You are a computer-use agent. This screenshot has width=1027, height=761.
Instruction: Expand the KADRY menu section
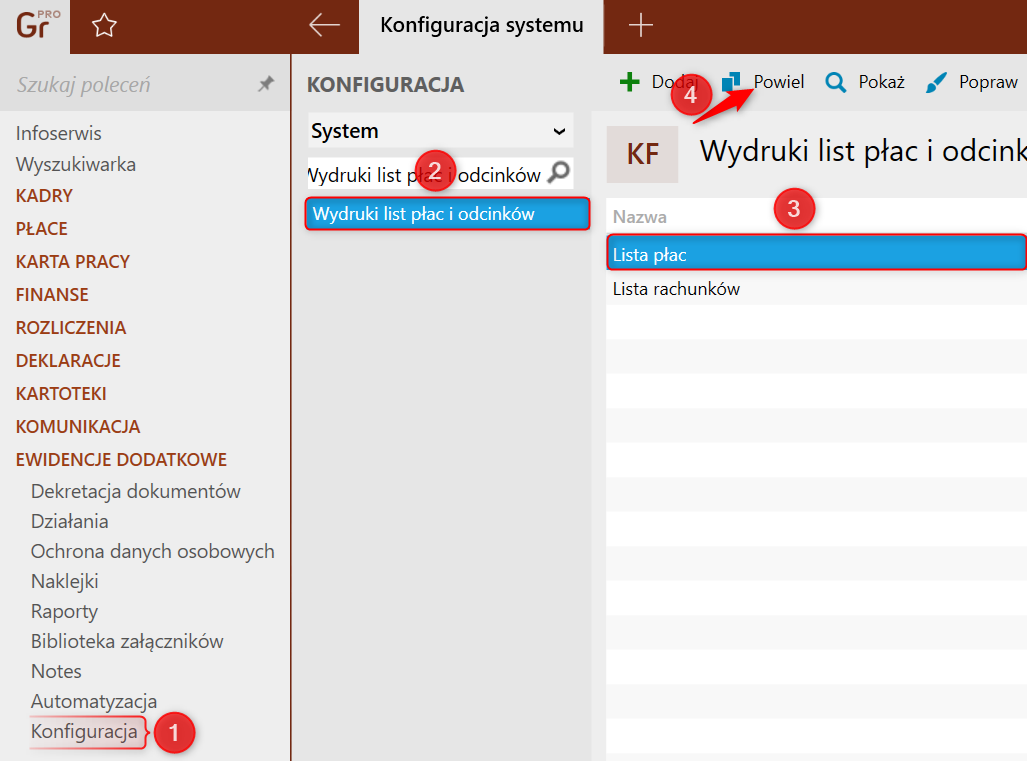pos(44,196)
